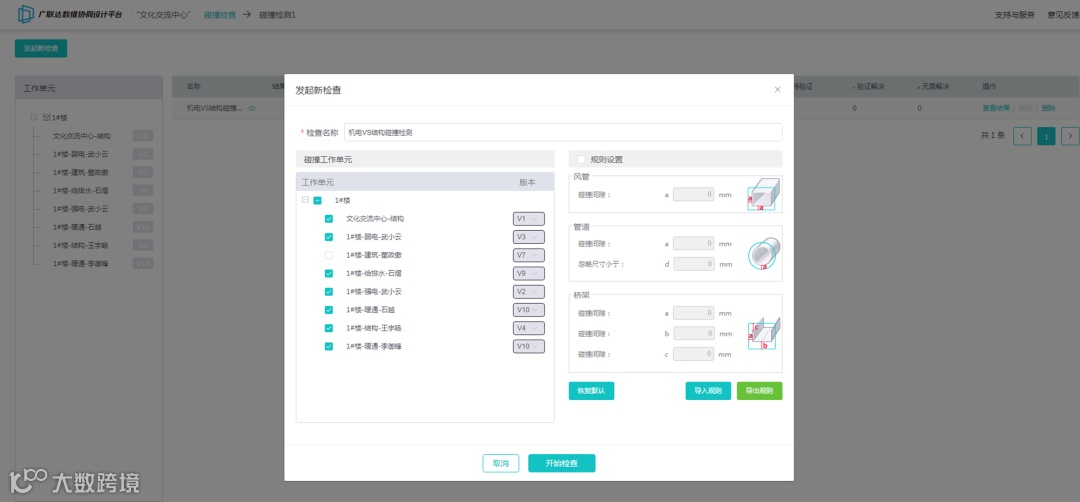Click 1#楼-给排水 label in dialog list
The image size is (1080, 502).
point(373,273)
